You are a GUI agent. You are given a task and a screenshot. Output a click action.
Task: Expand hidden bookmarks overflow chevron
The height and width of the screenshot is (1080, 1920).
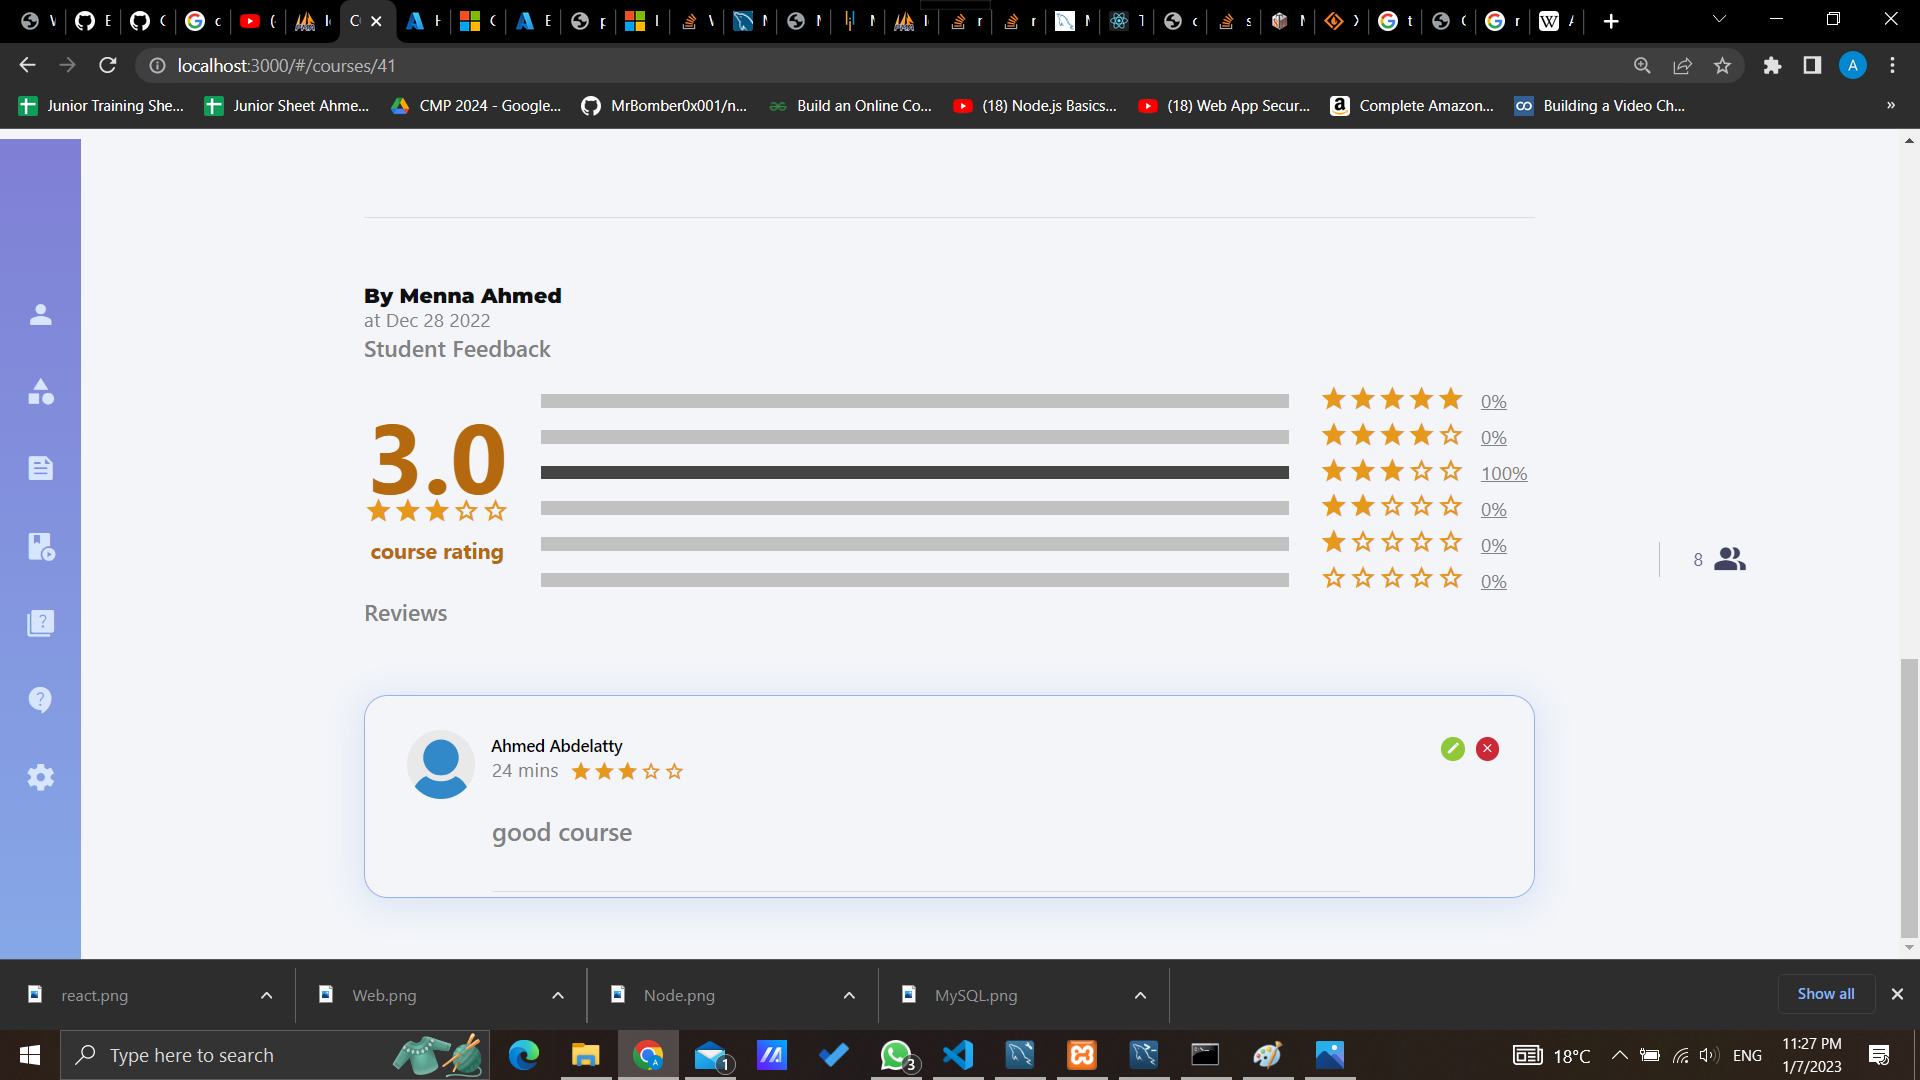point(1890,105)
